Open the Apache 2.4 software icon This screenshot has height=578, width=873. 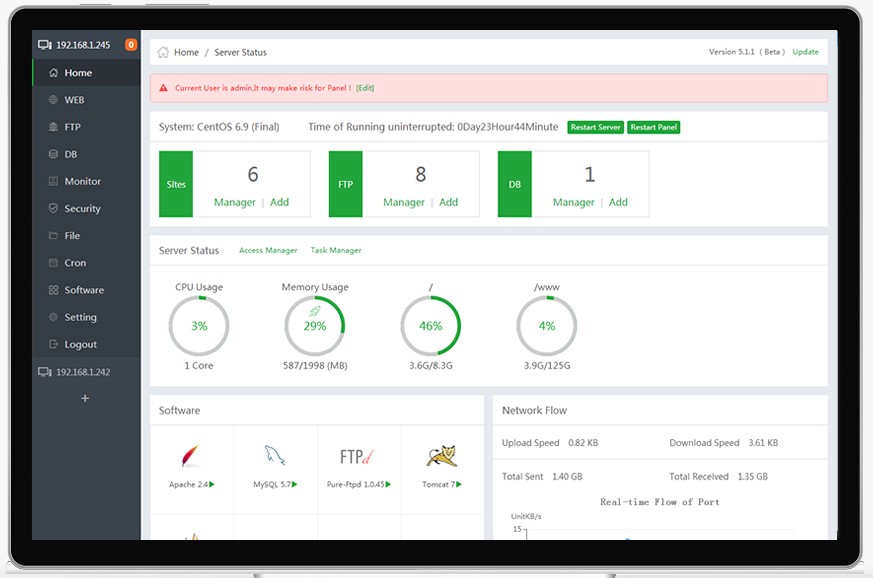click(190, 455)
